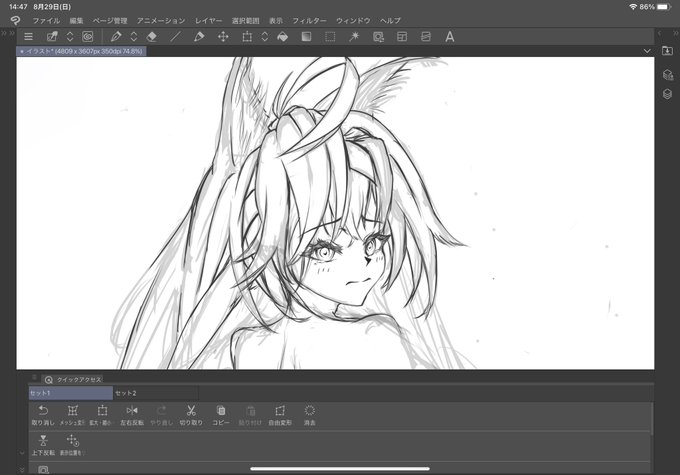The width and height of the screenshot is (680, 475).
Task: Click やり直し redo icon in quick access
Action: (x=161, y=415)
